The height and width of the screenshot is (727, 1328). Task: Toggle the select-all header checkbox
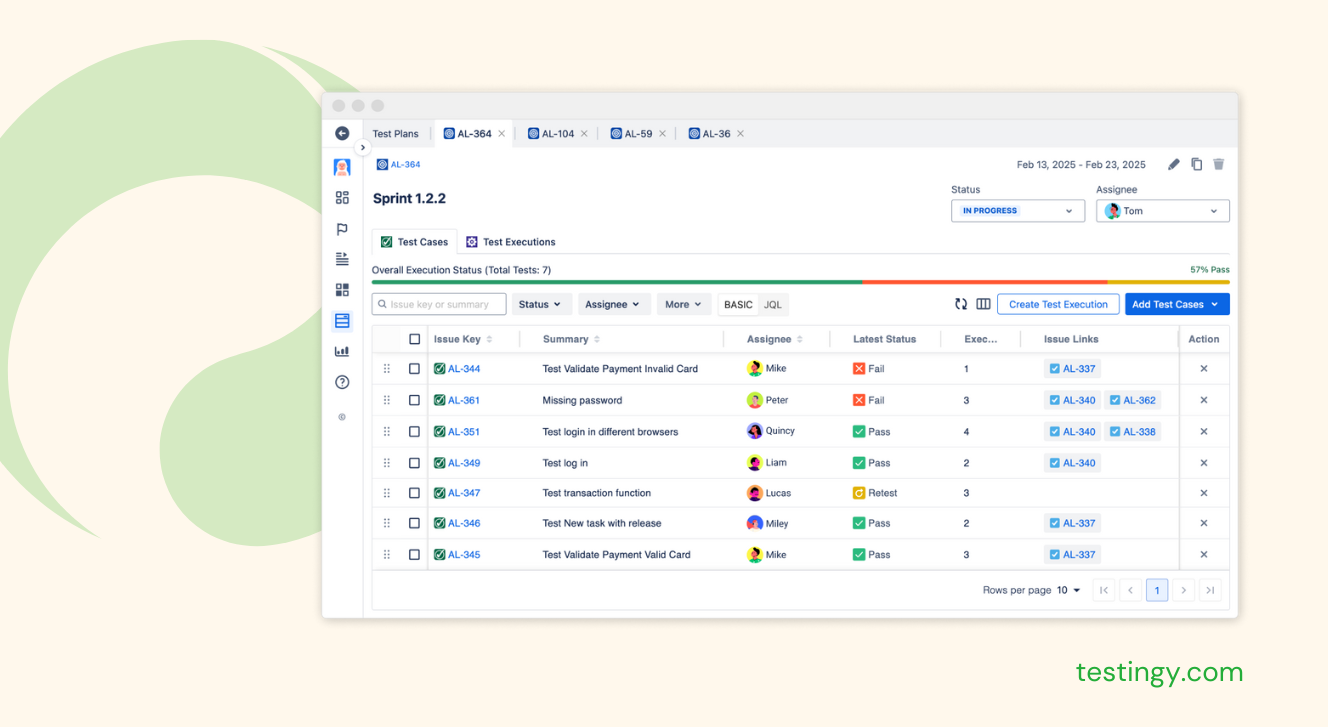414,339
